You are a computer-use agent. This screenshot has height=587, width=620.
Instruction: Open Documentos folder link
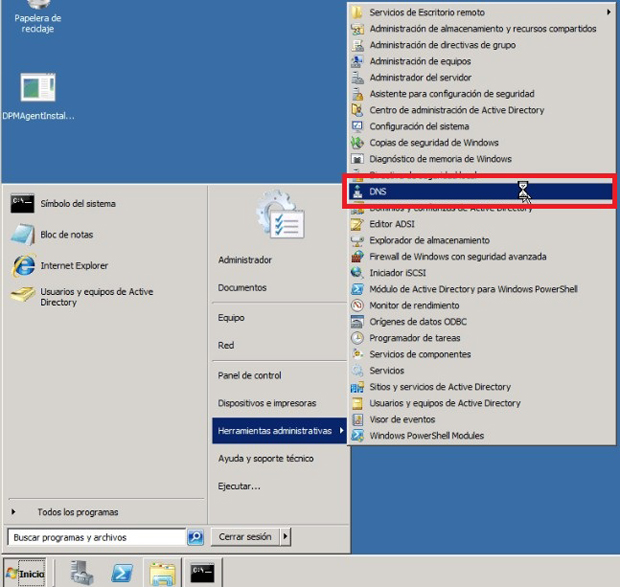[242, 288]
